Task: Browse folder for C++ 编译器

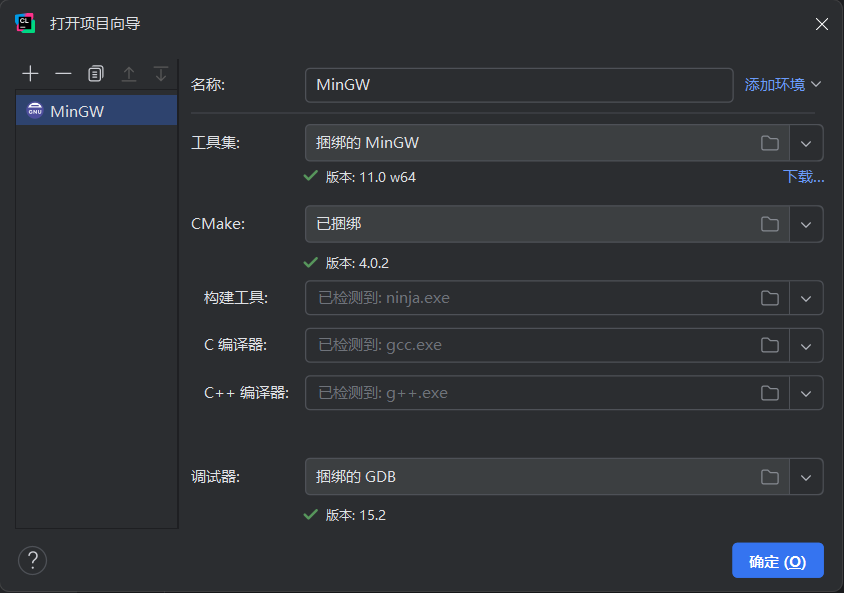Action: click(x=770, y=393)
